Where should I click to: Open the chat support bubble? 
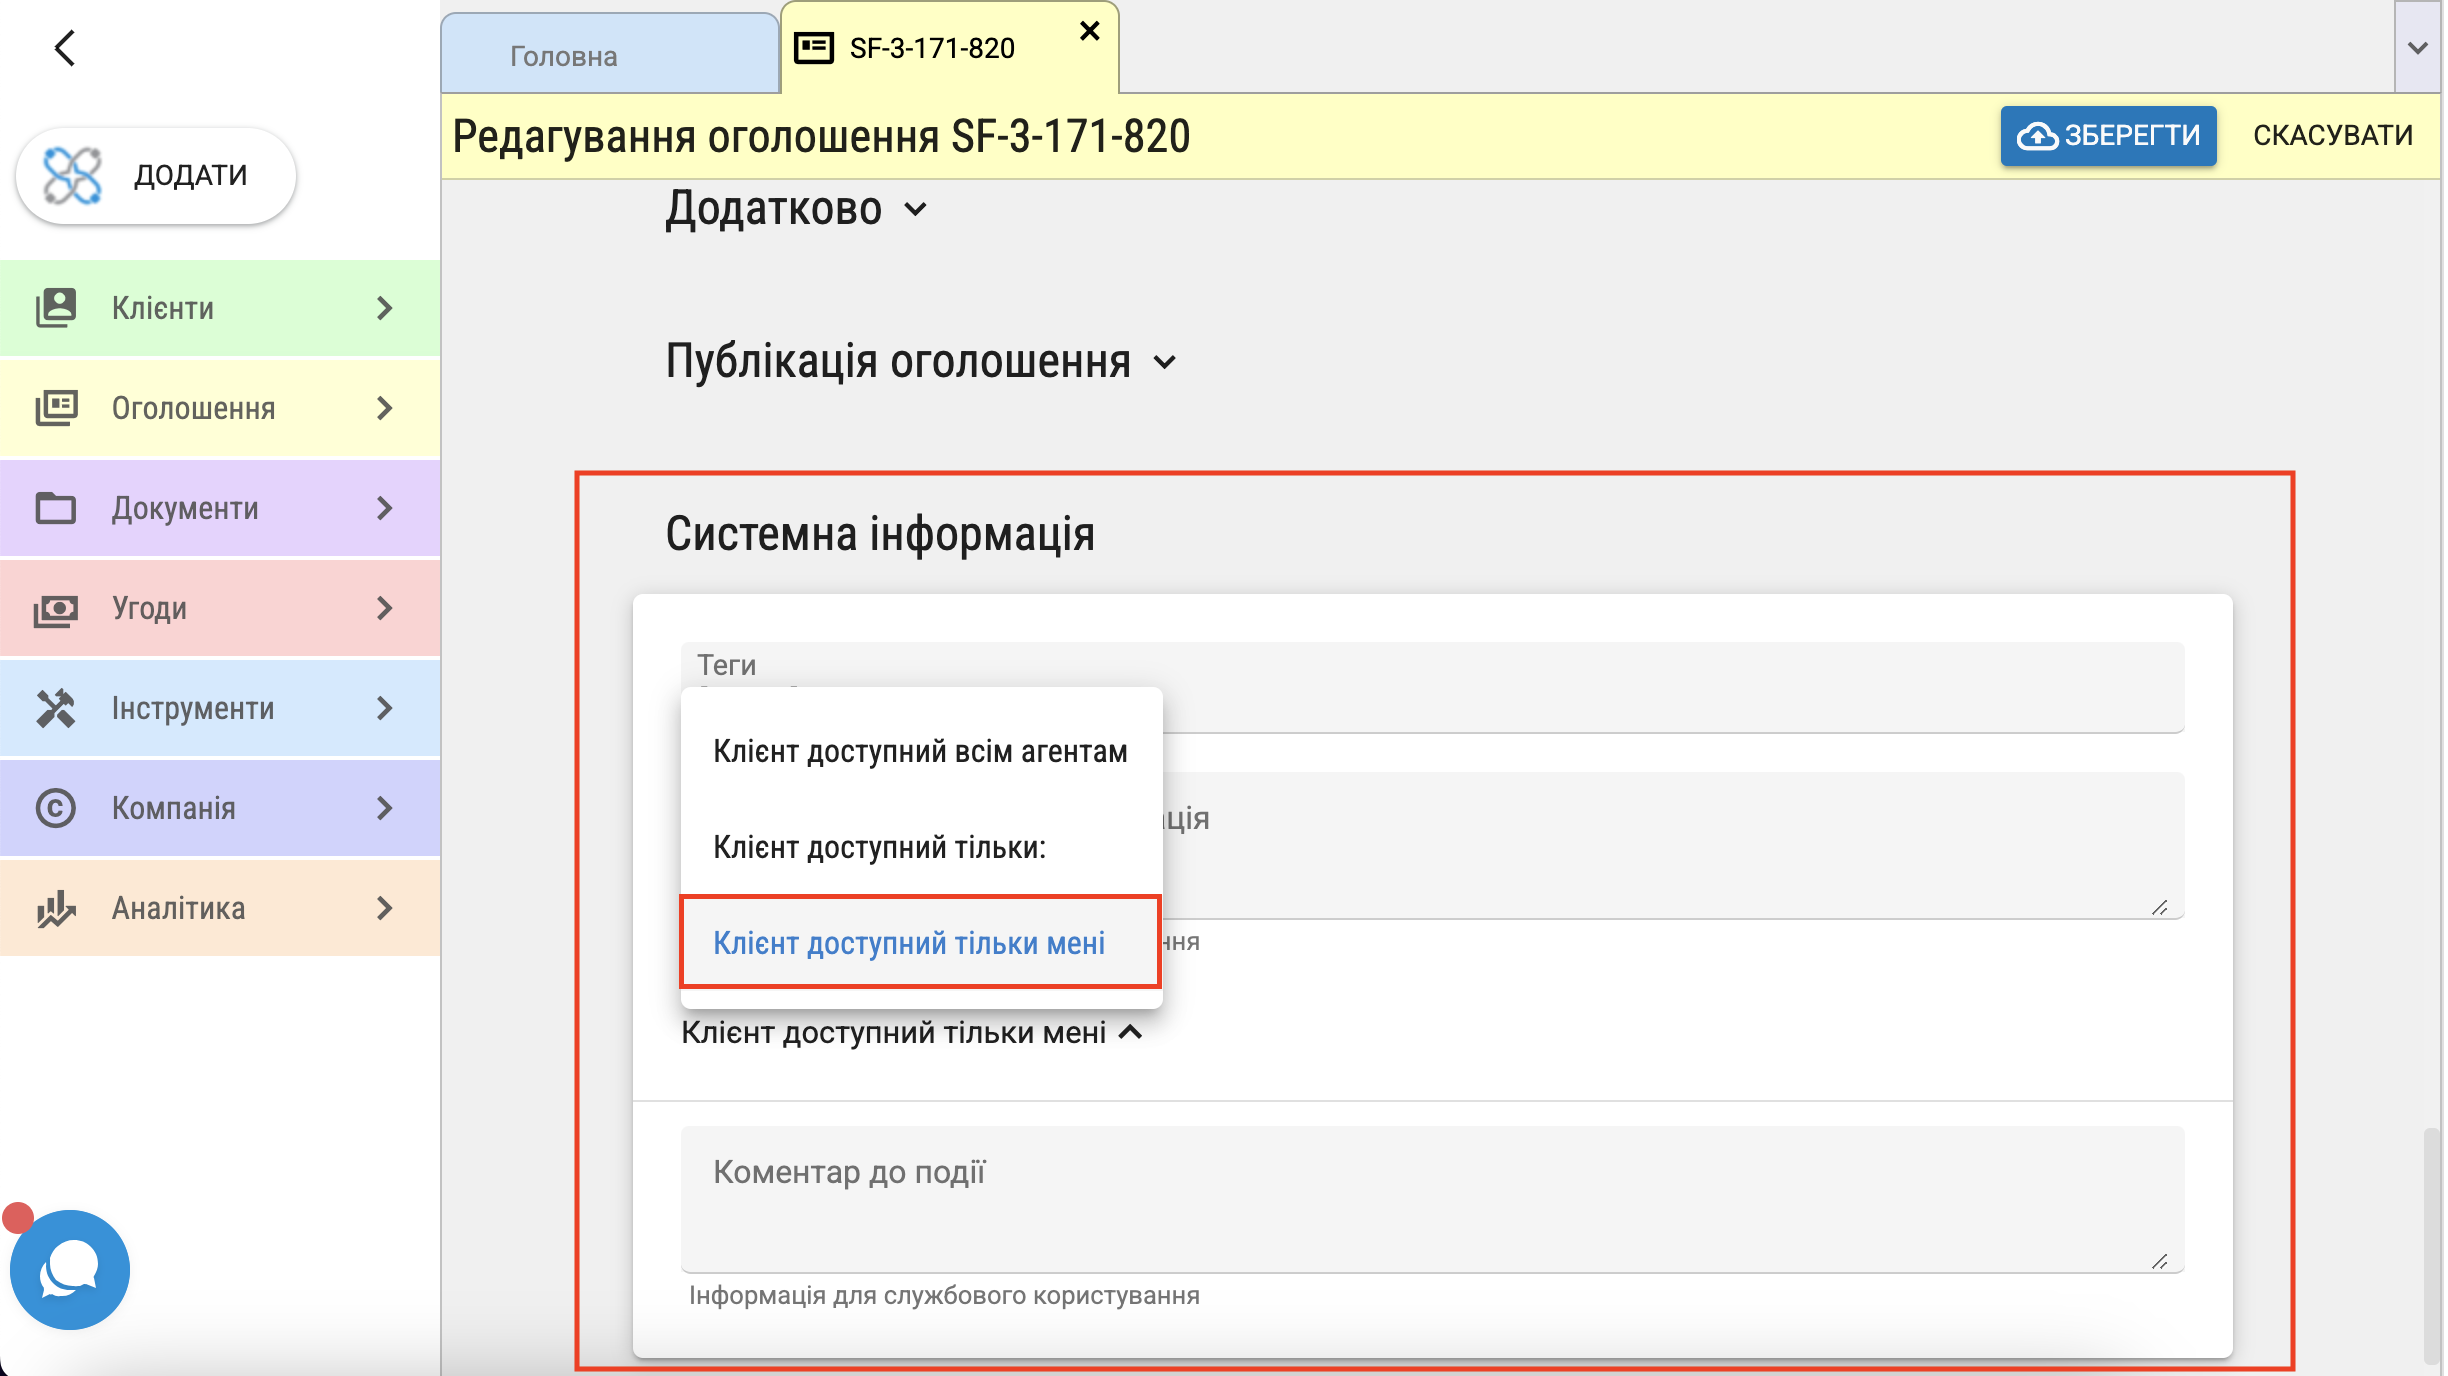pyautogui.click(x=69, y=1269)
